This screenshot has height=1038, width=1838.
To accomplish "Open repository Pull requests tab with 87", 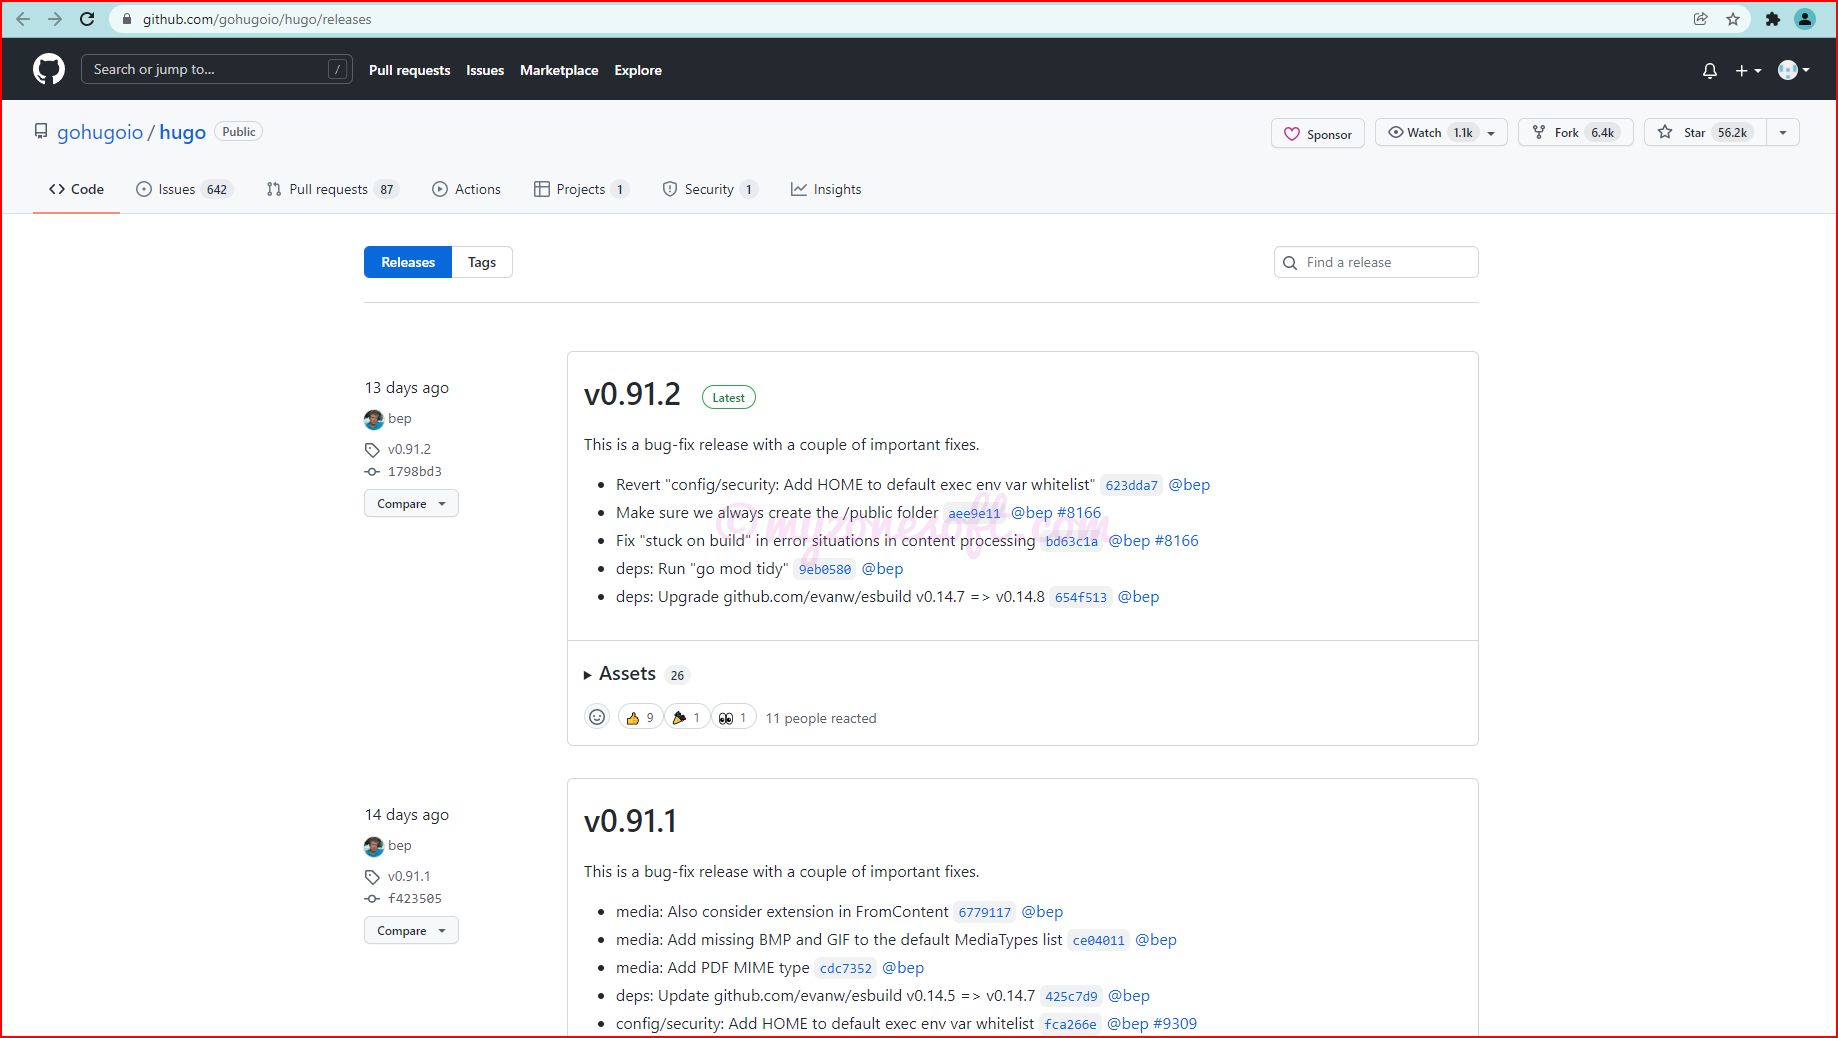I will (x=332, y=189).
